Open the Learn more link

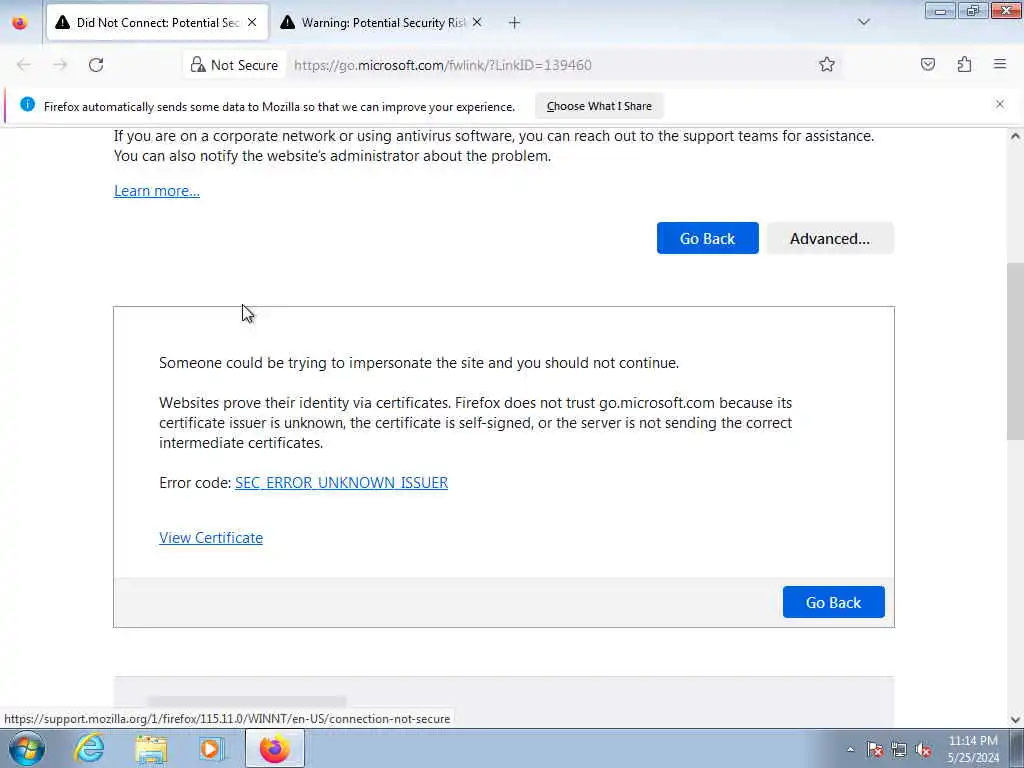point(157,191)
